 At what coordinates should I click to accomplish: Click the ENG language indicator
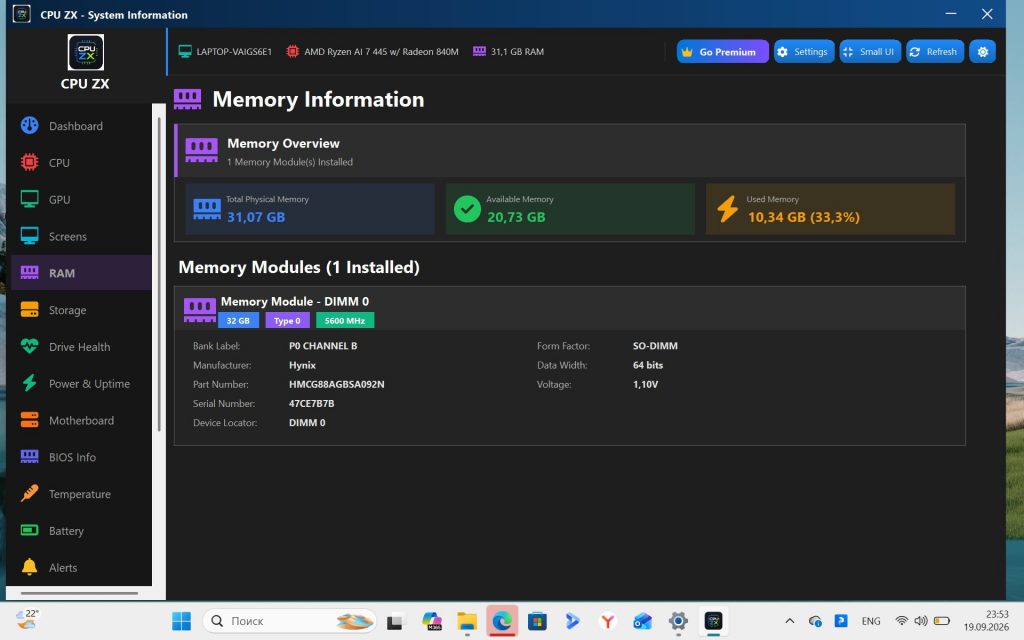point(871,621)
